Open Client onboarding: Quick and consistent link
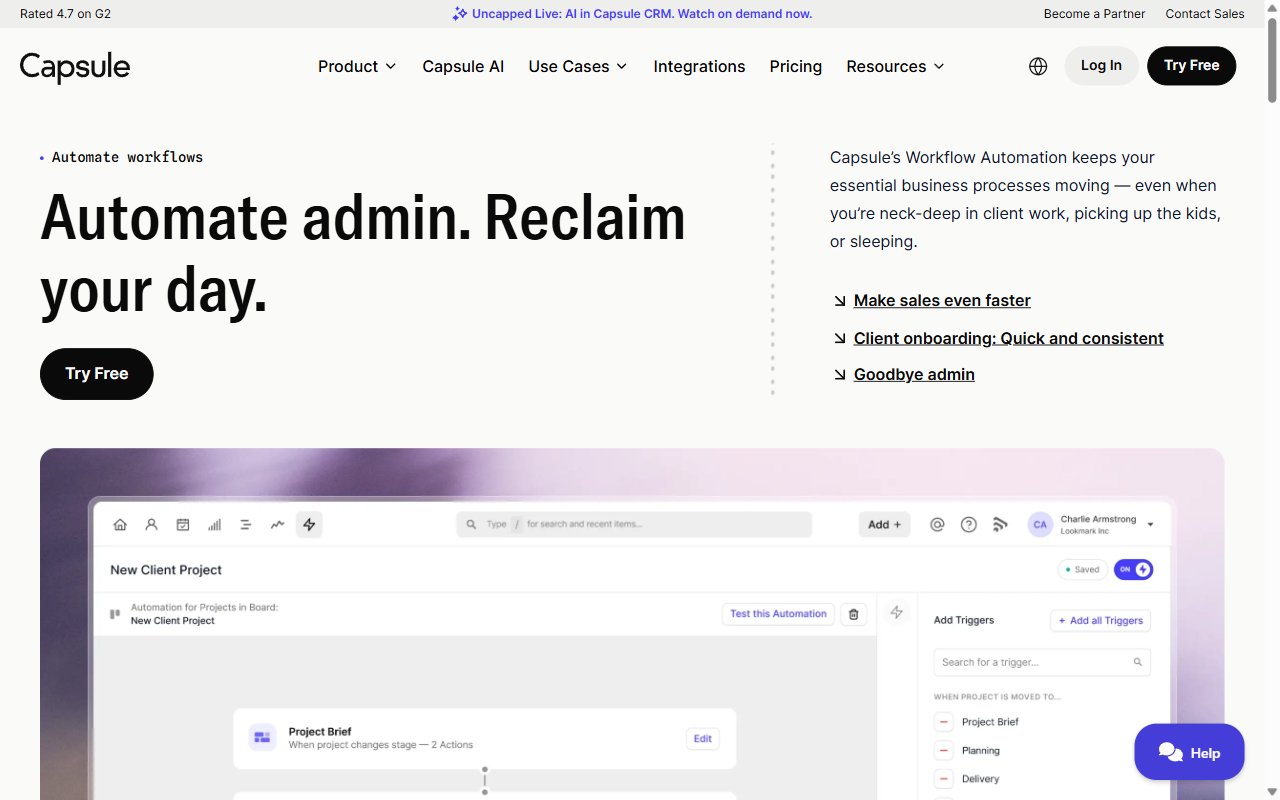This screenshot has height=800, width=1280. pos(1008,338)
